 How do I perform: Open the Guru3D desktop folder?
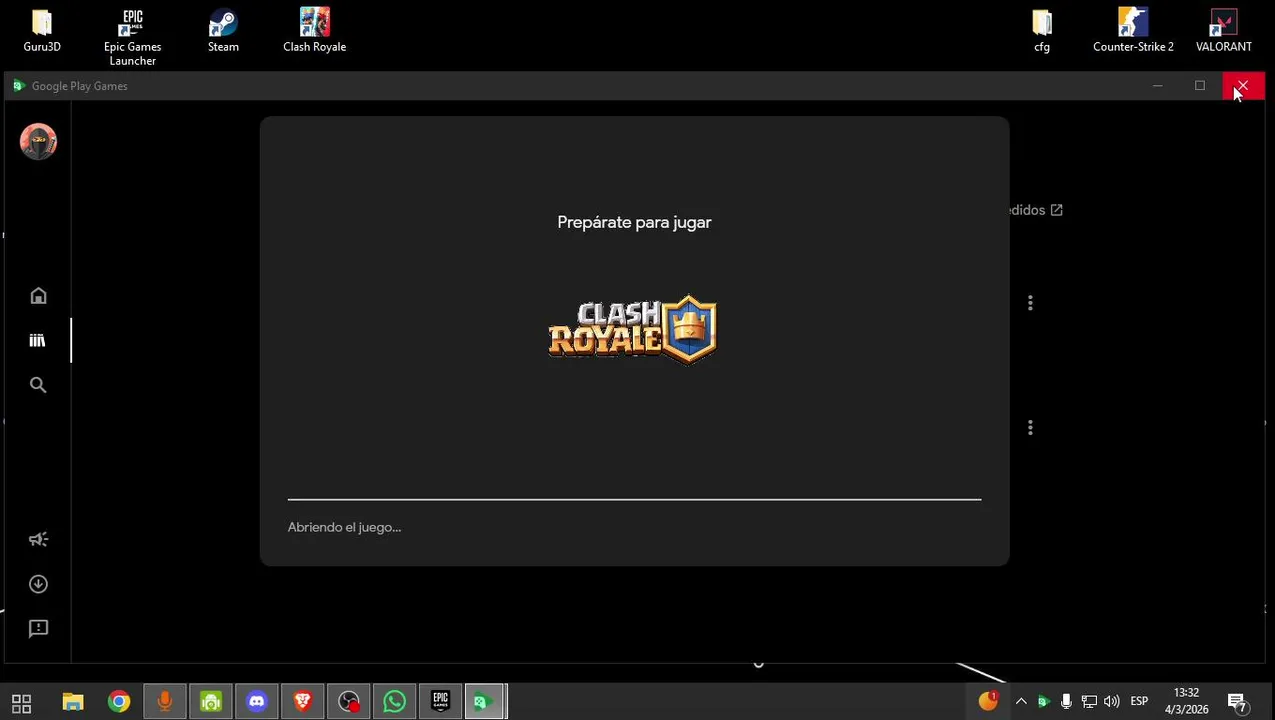pos(42,30)
